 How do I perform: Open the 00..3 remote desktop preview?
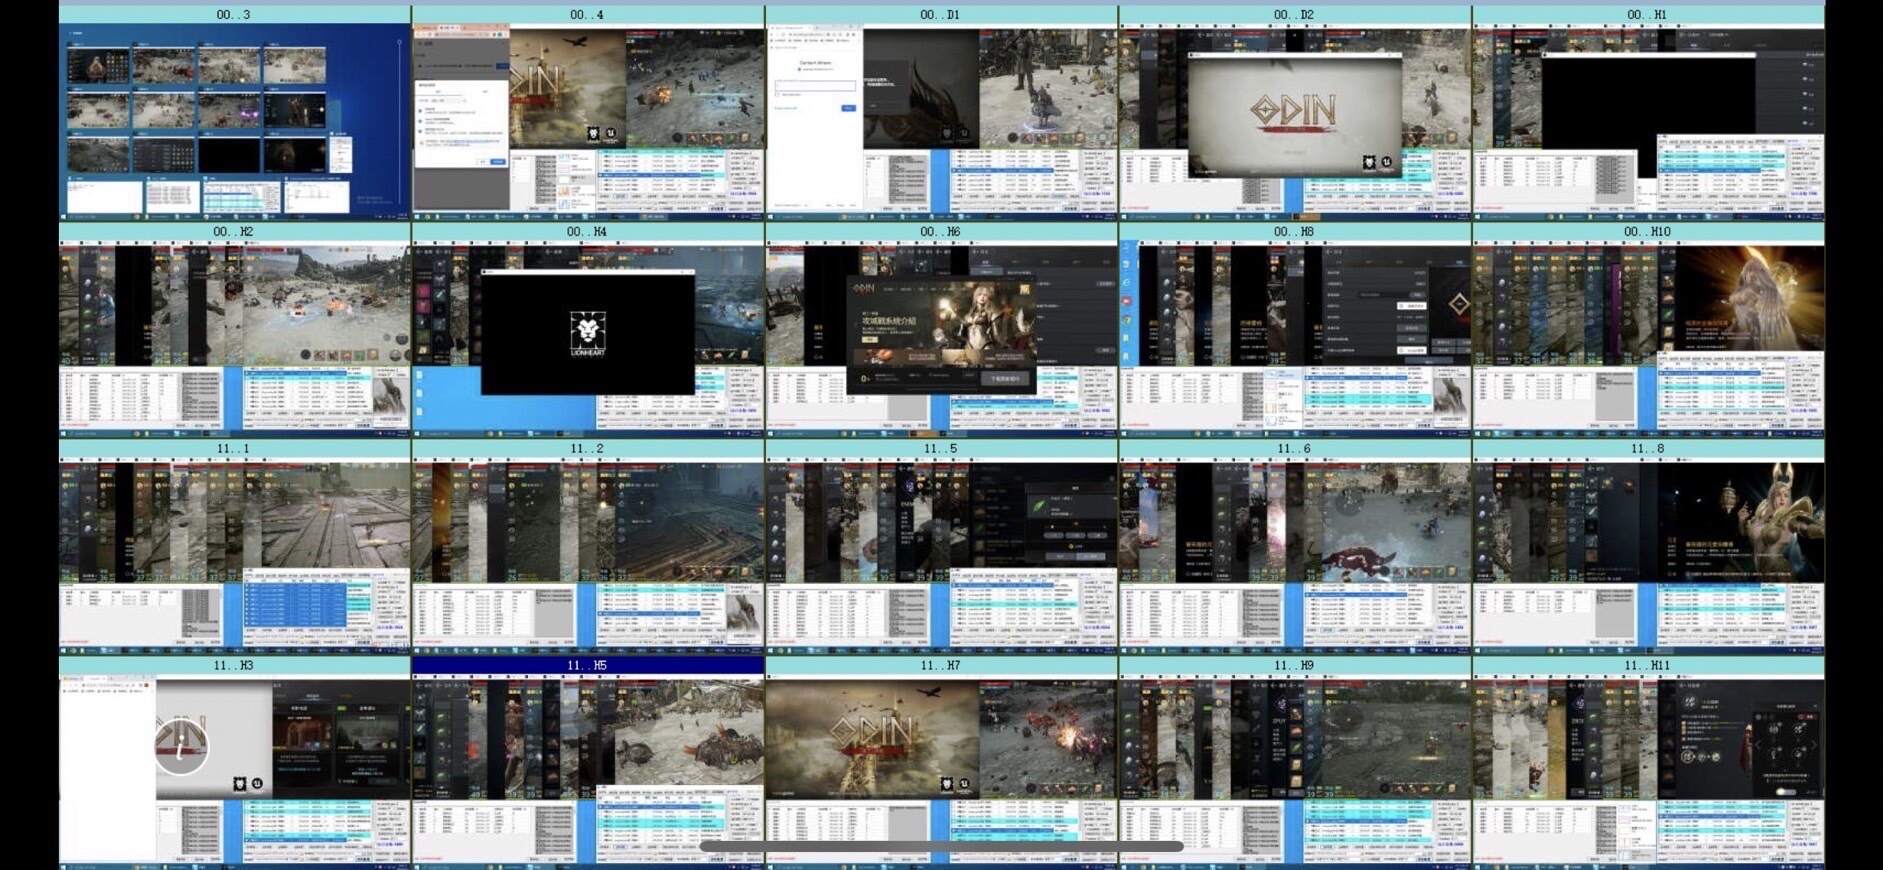point(234,122)
